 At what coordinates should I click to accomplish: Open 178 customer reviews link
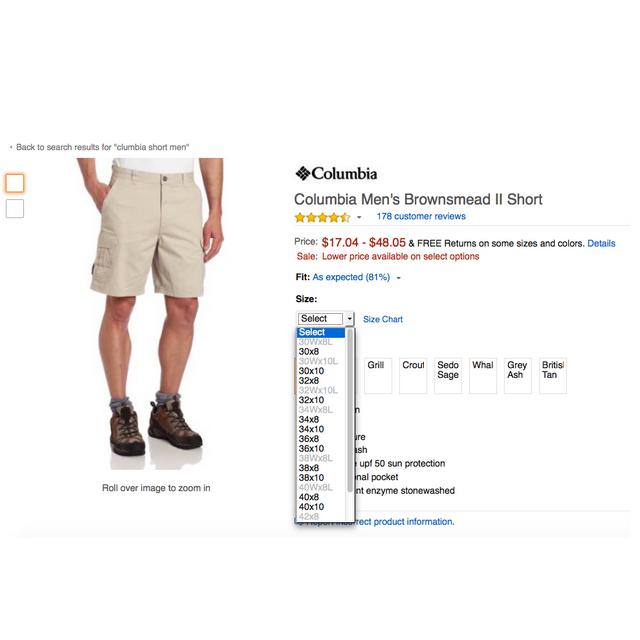421,216
